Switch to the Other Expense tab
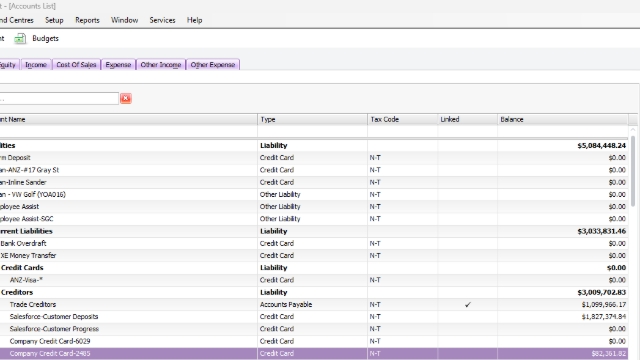640x360 pixels. 213,64
